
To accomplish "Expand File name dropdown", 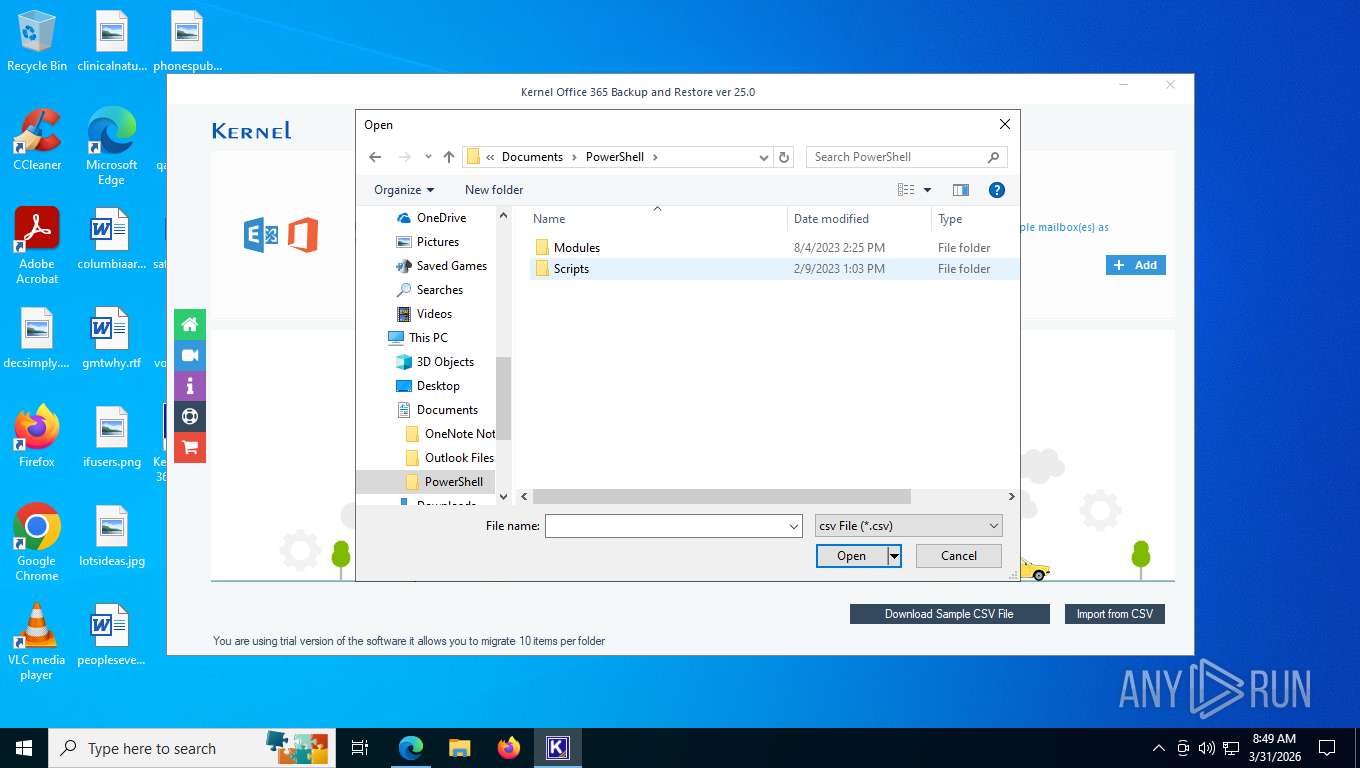I will [x=794, y=526].
